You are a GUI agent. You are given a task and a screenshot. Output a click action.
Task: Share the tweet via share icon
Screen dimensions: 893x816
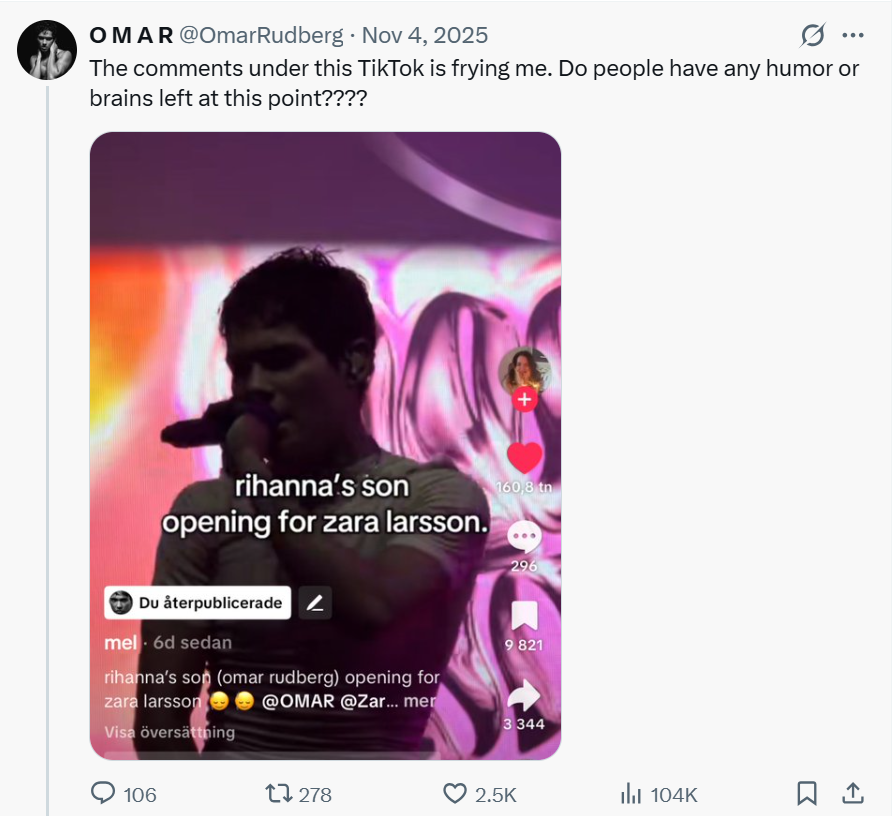click(853, 794)
